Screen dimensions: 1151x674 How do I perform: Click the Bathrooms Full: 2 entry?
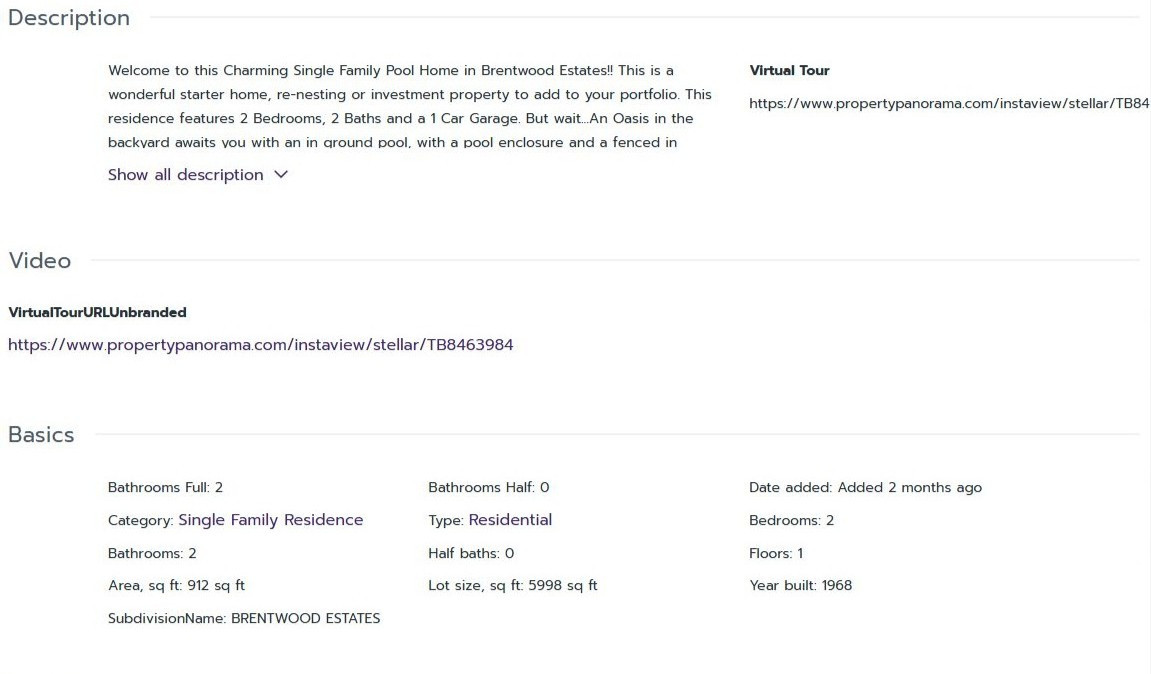(165, 488)
